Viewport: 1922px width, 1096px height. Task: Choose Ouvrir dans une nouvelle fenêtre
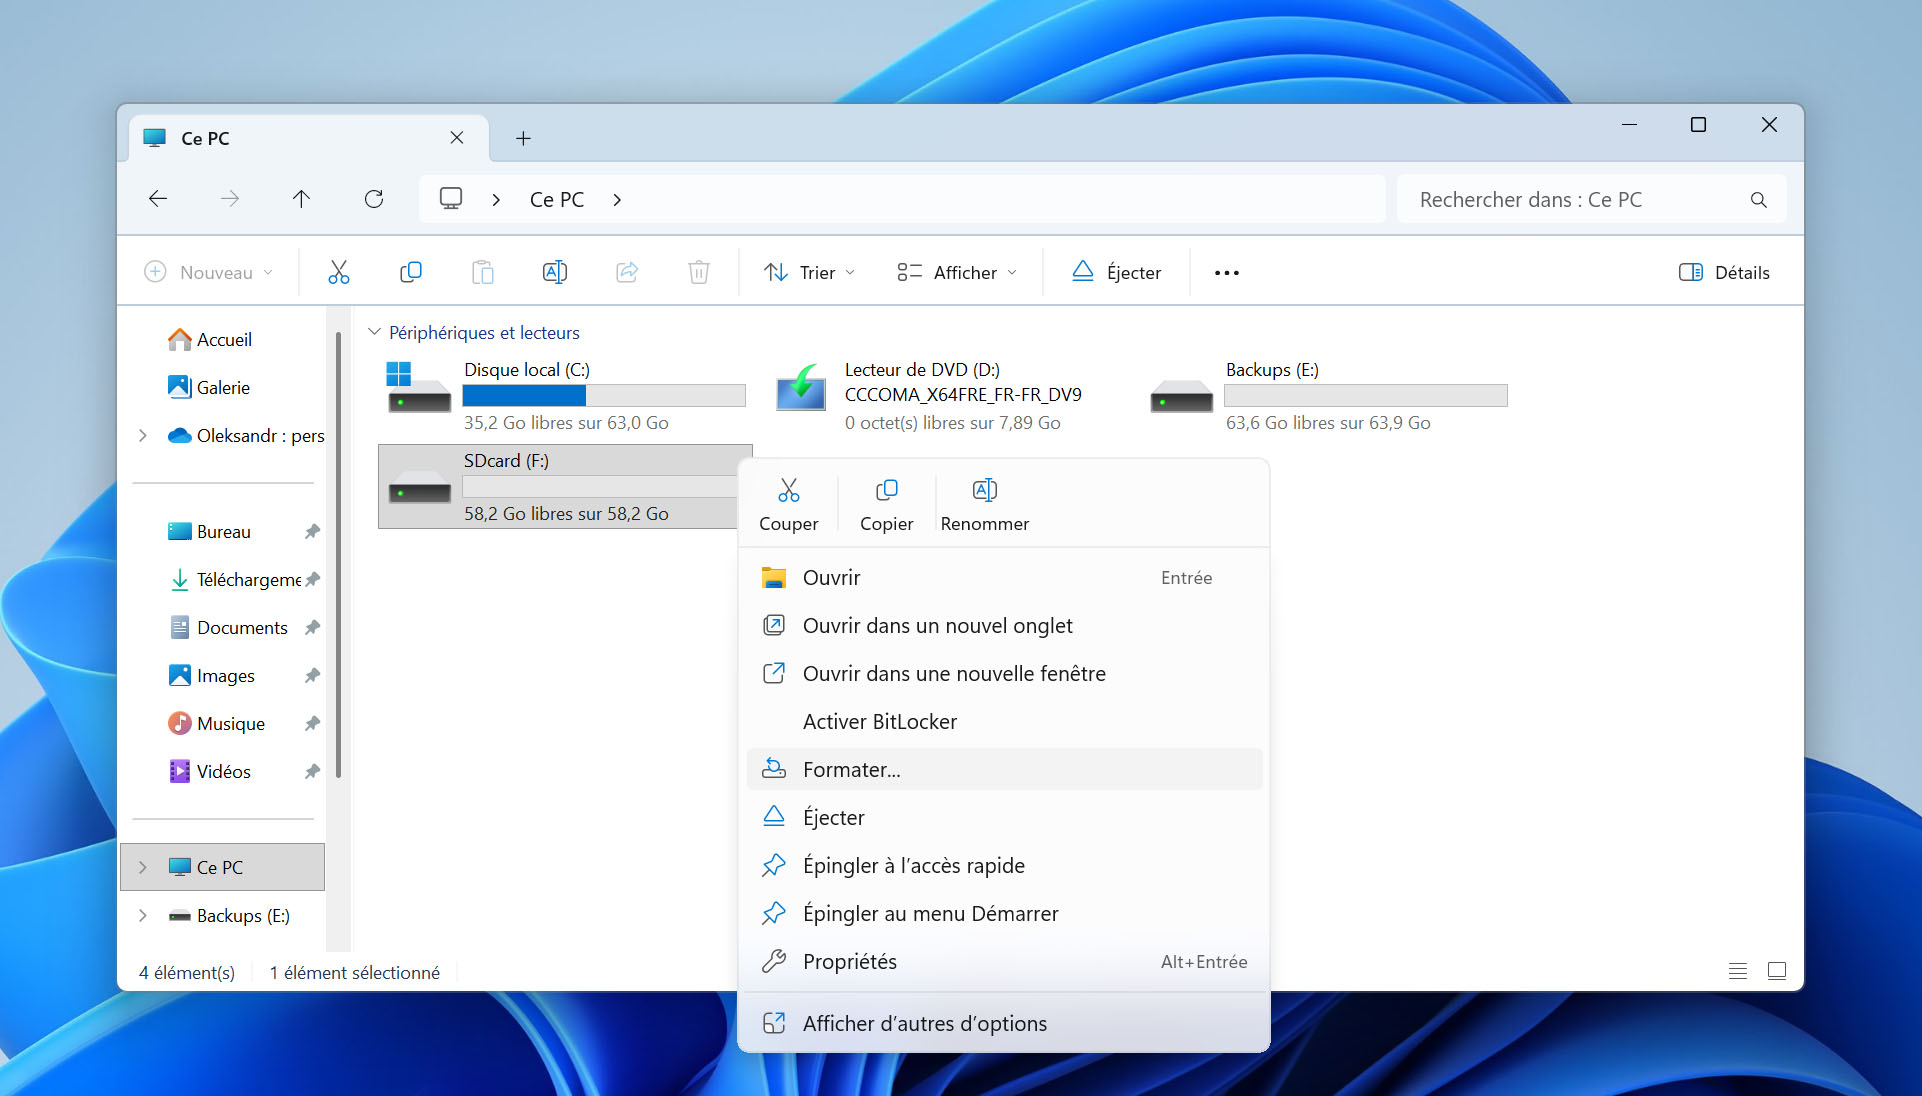pyautogui.click(x=1004, y=674)
